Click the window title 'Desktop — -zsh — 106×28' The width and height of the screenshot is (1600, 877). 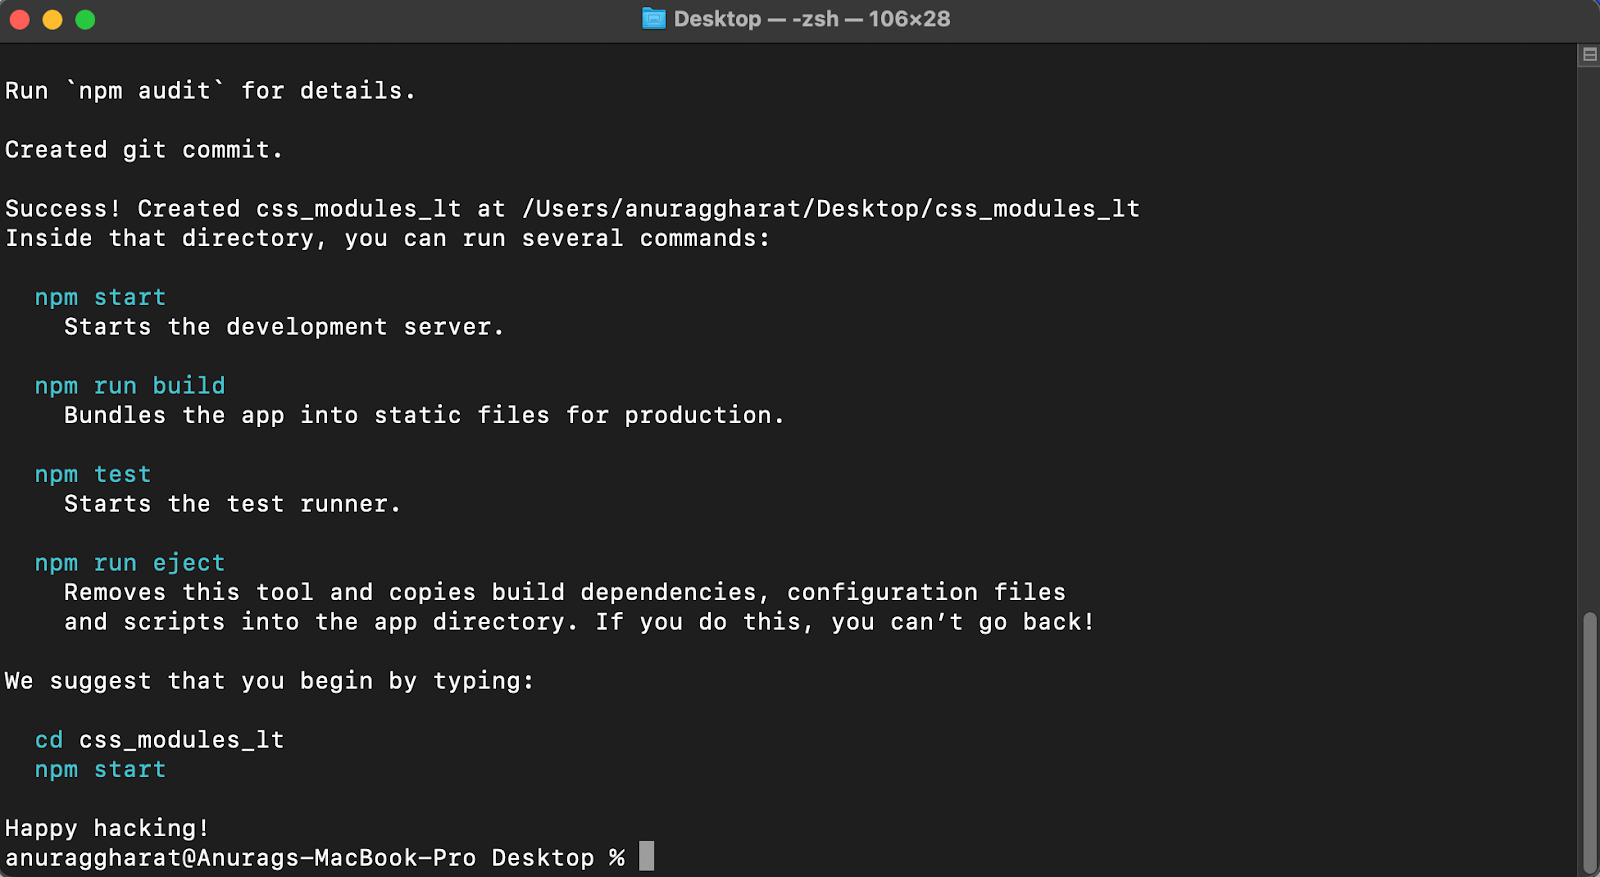810,18
